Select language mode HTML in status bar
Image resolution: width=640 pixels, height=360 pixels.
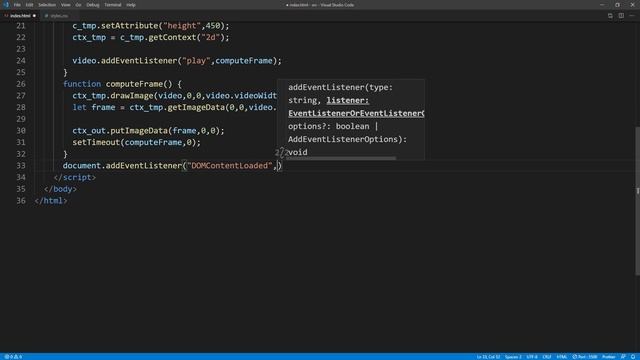point(562,357)
